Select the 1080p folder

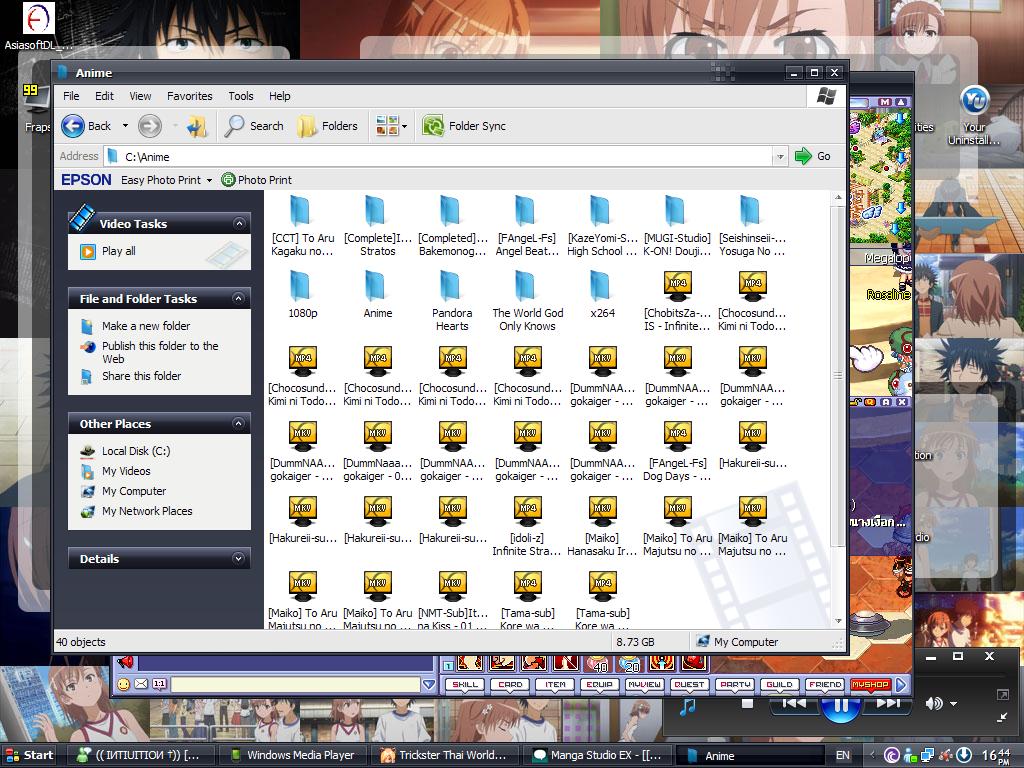pos(302,295)
